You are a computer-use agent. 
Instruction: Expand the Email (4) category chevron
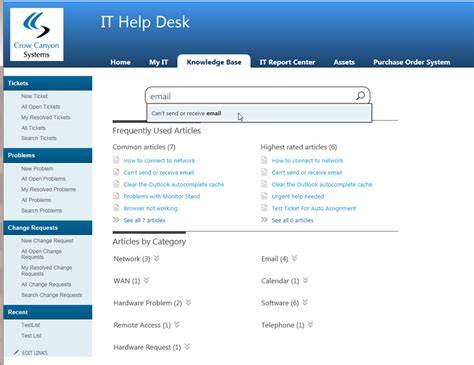coord(294,258)
